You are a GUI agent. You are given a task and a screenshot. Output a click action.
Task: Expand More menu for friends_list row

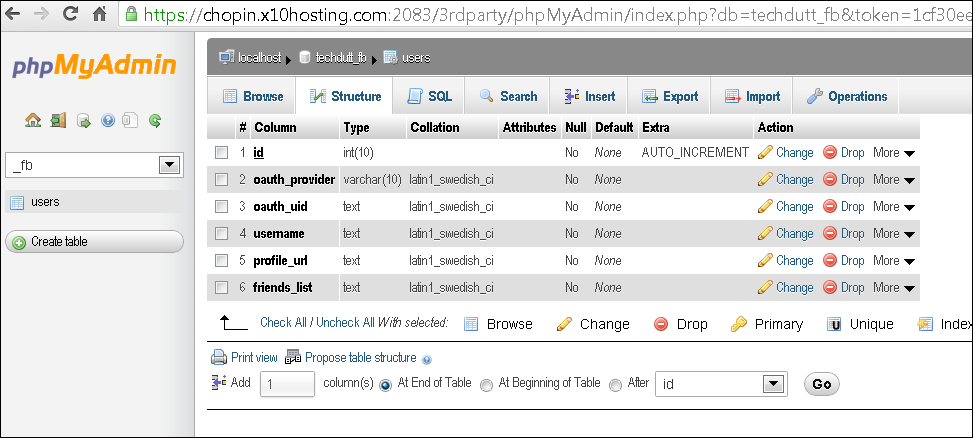pos(894,287)
